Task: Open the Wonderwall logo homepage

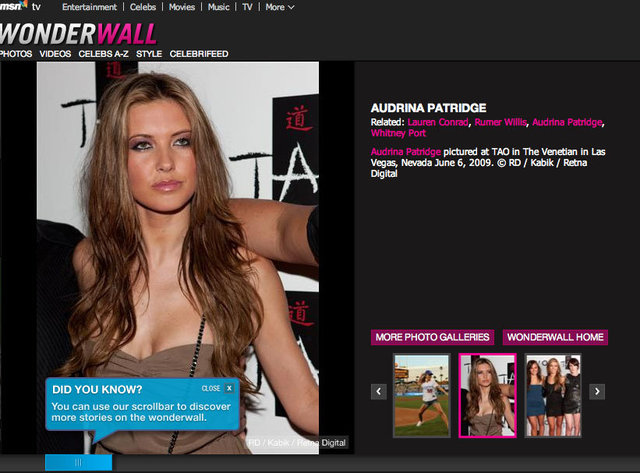Action: (78, 33)
